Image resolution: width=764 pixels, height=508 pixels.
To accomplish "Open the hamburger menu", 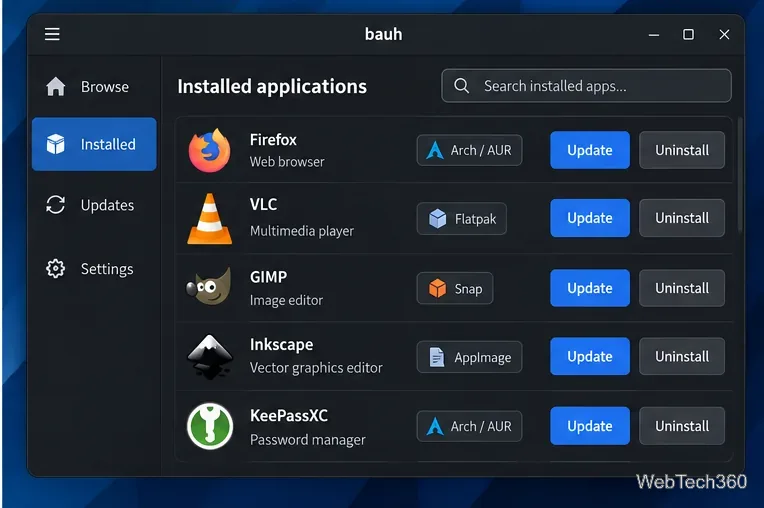I will coord(52,34).
